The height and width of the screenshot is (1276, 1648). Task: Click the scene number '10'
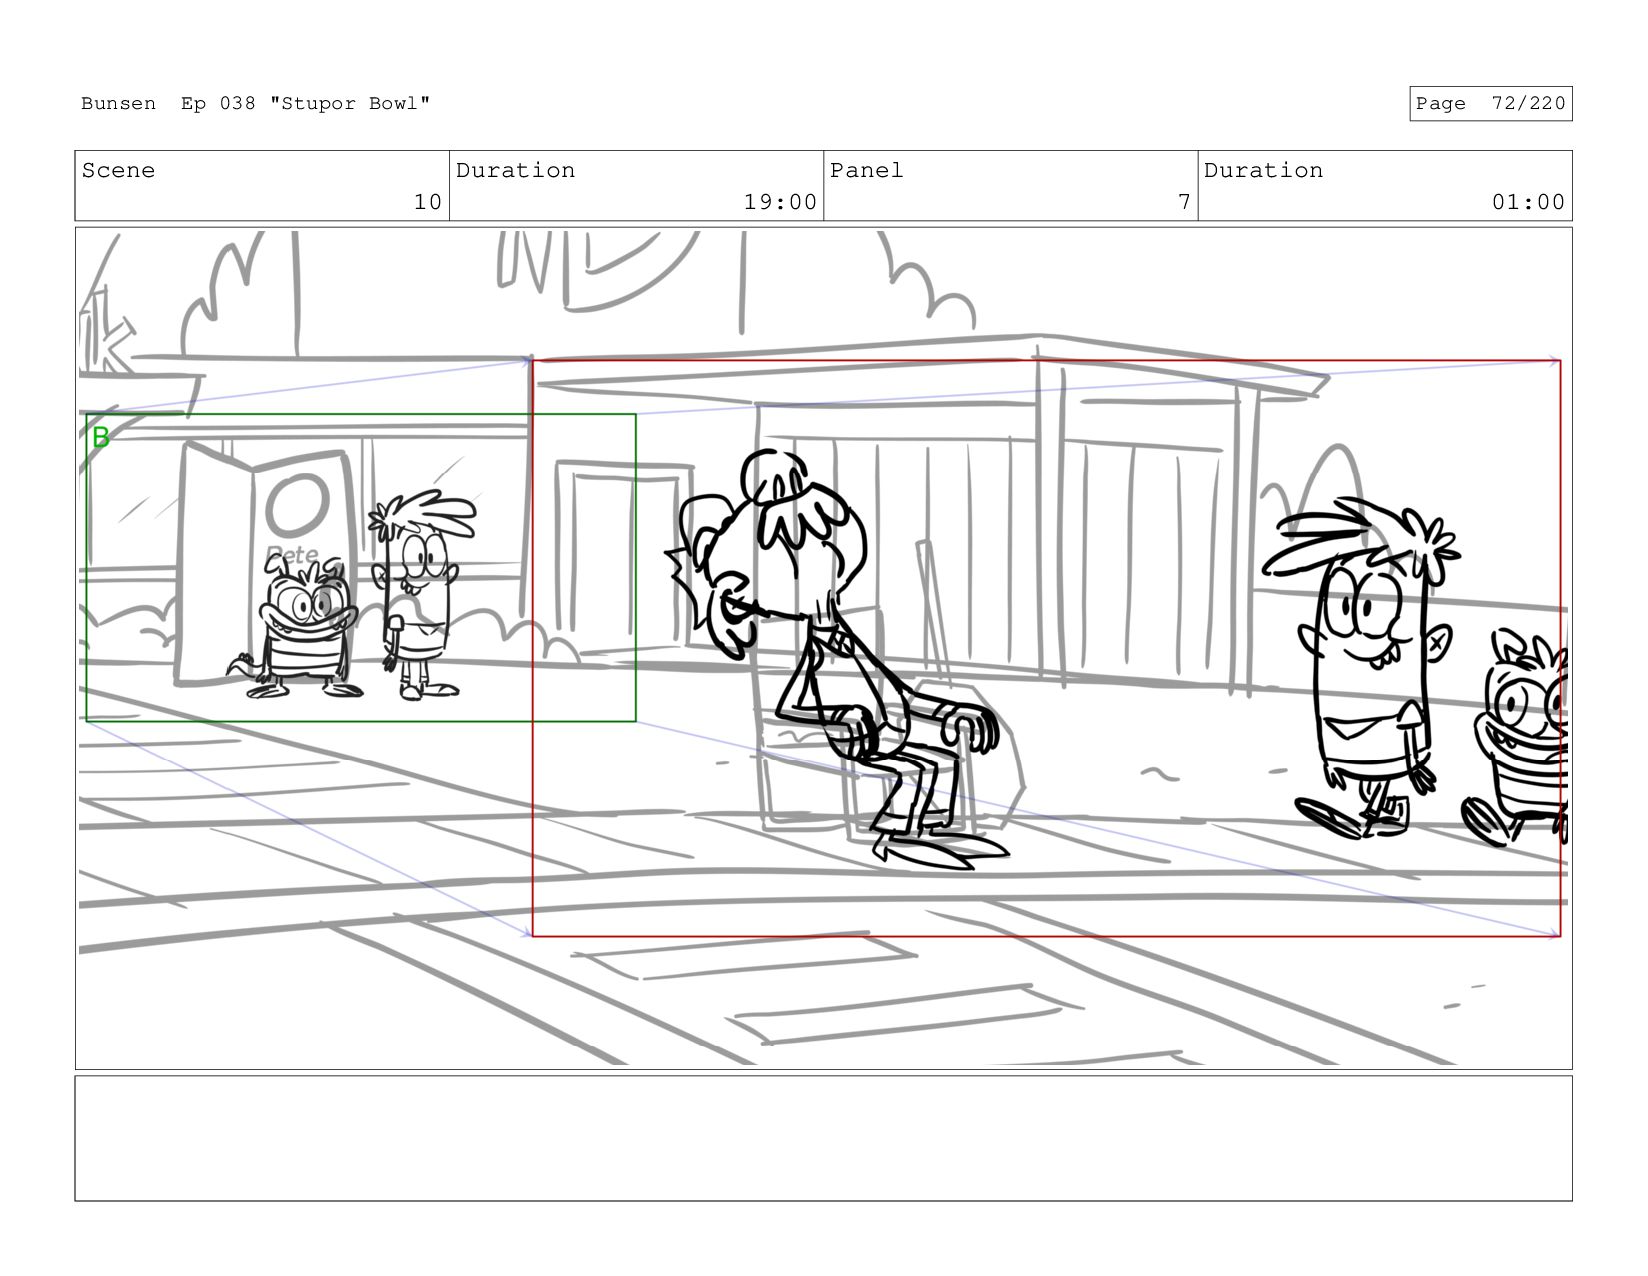click(427, 202)
